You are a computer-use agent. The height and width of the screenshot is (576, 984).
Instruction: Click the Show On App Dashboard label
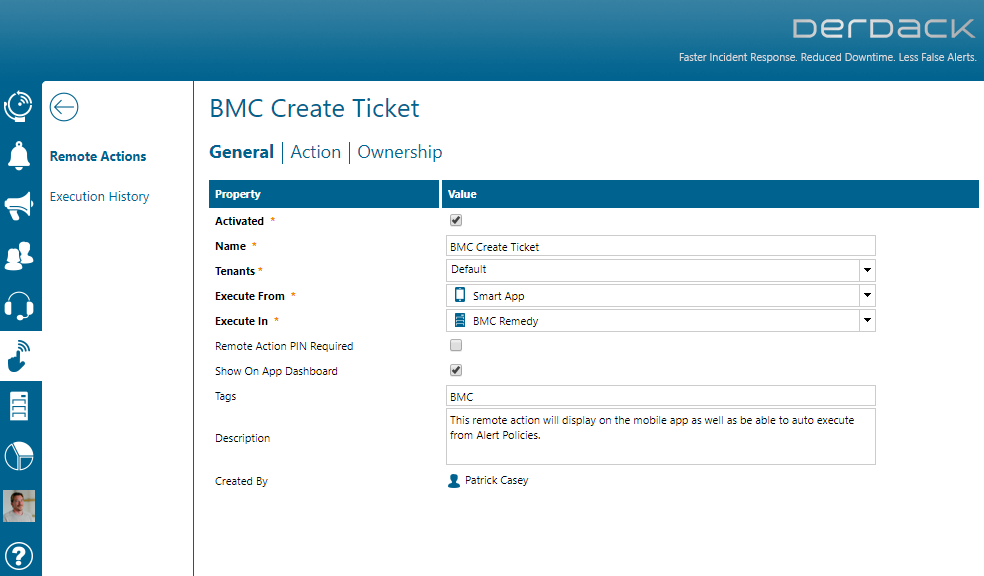276,371
